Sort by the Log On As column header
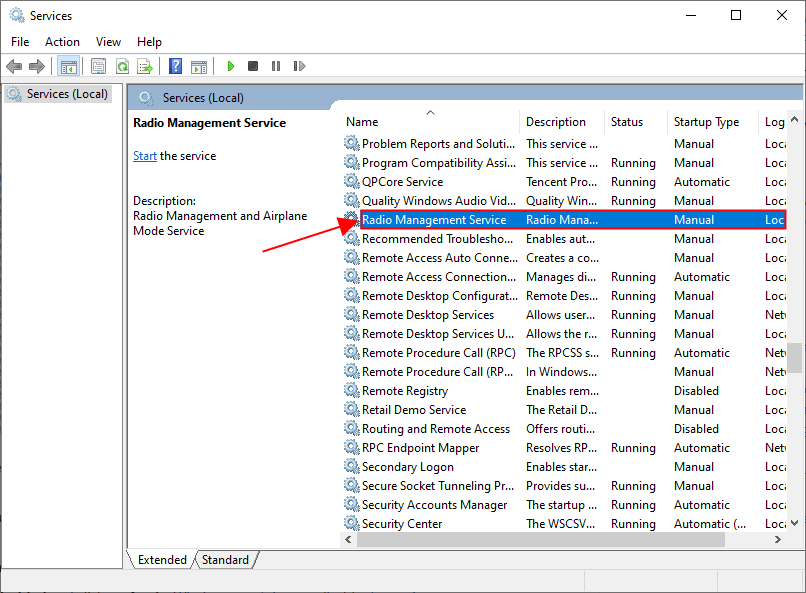 773,122
